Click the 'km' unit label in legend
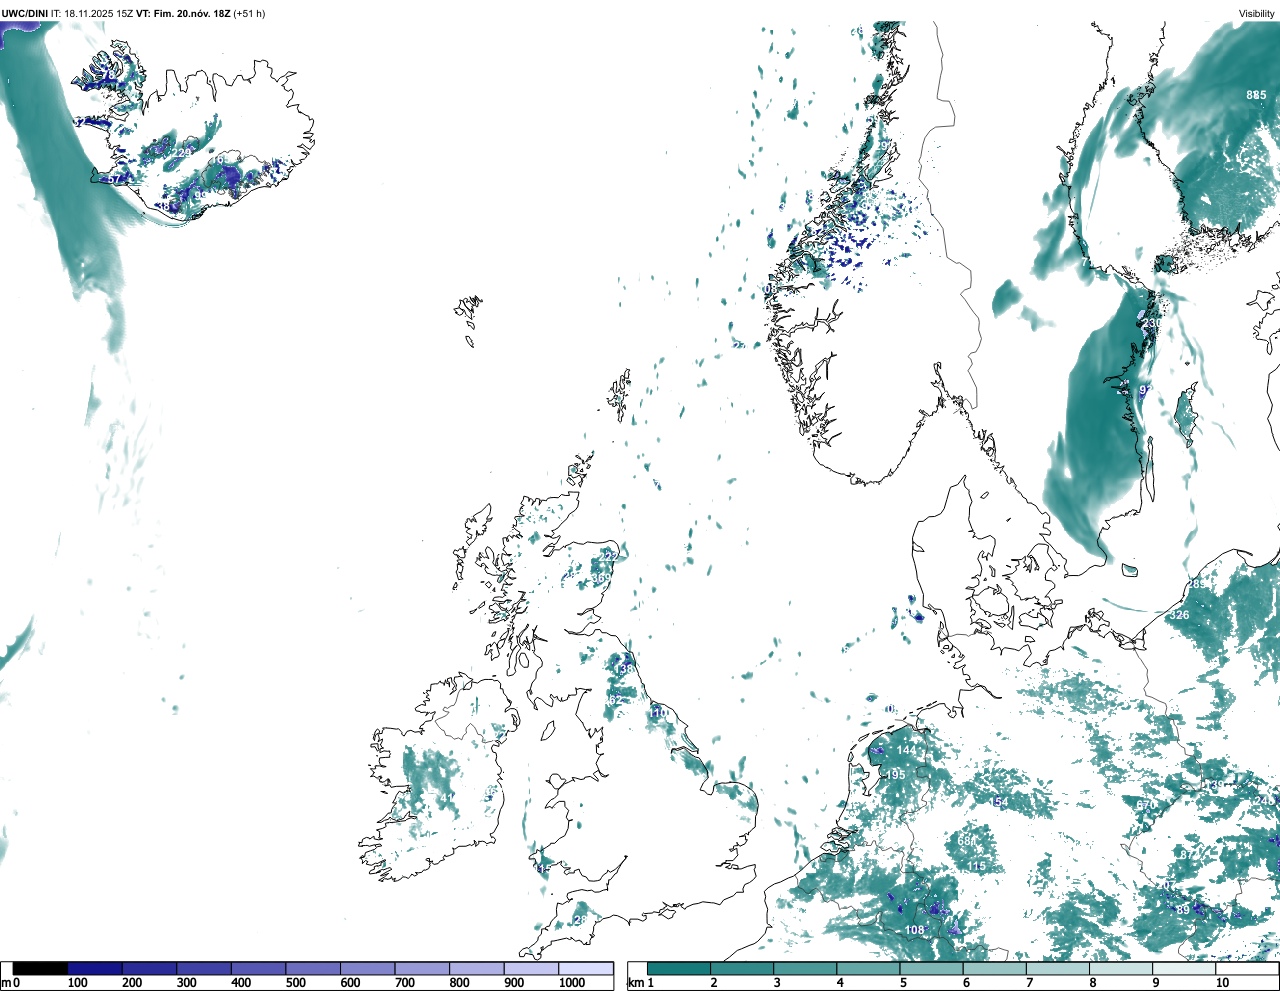1280x991 pixels. [x=636, y=982]
